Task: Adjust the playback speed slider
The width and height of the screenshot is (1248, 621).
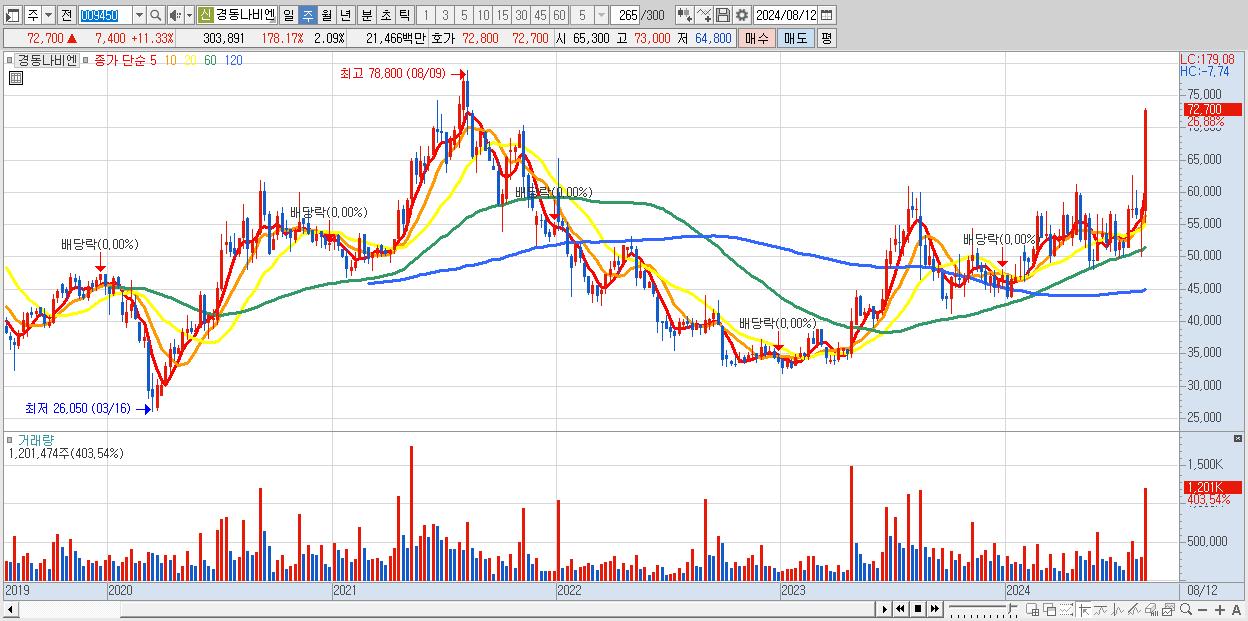Action: click(983, 609)
